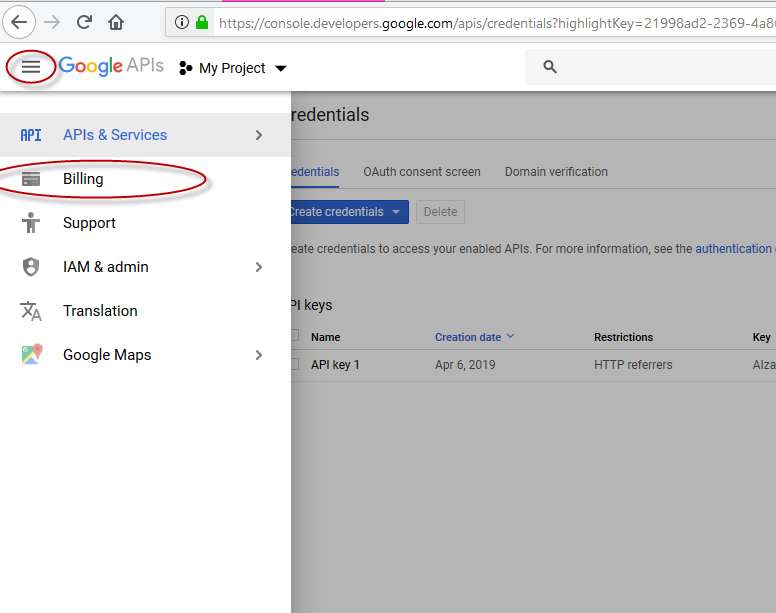
Task: Open Billing from the side menu
Action: click(x=145, y=179)
